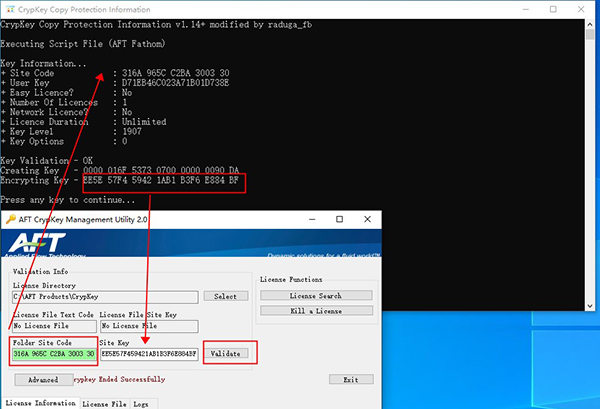This screenshot has height=409, width=600.
Task: Switch to the License File tab
Action: [x=104, y=404]
